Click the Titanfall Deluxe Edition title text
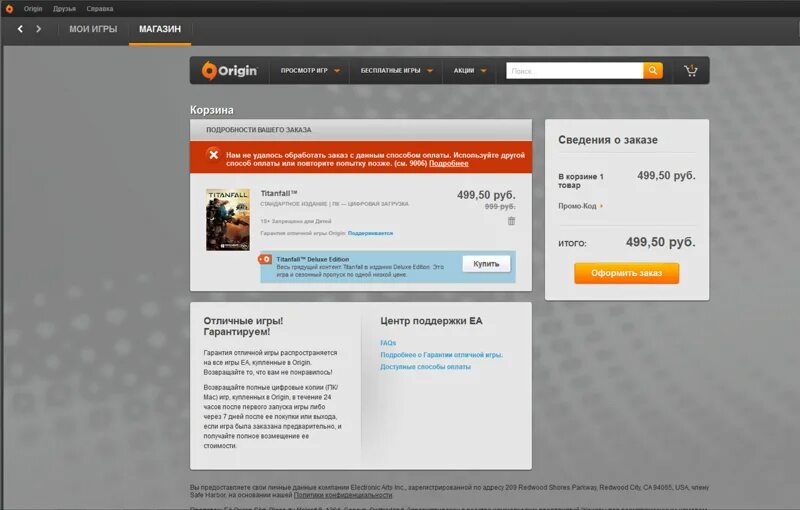The height and width of the screenshot is (510, 800). click(x=313, y=259)
